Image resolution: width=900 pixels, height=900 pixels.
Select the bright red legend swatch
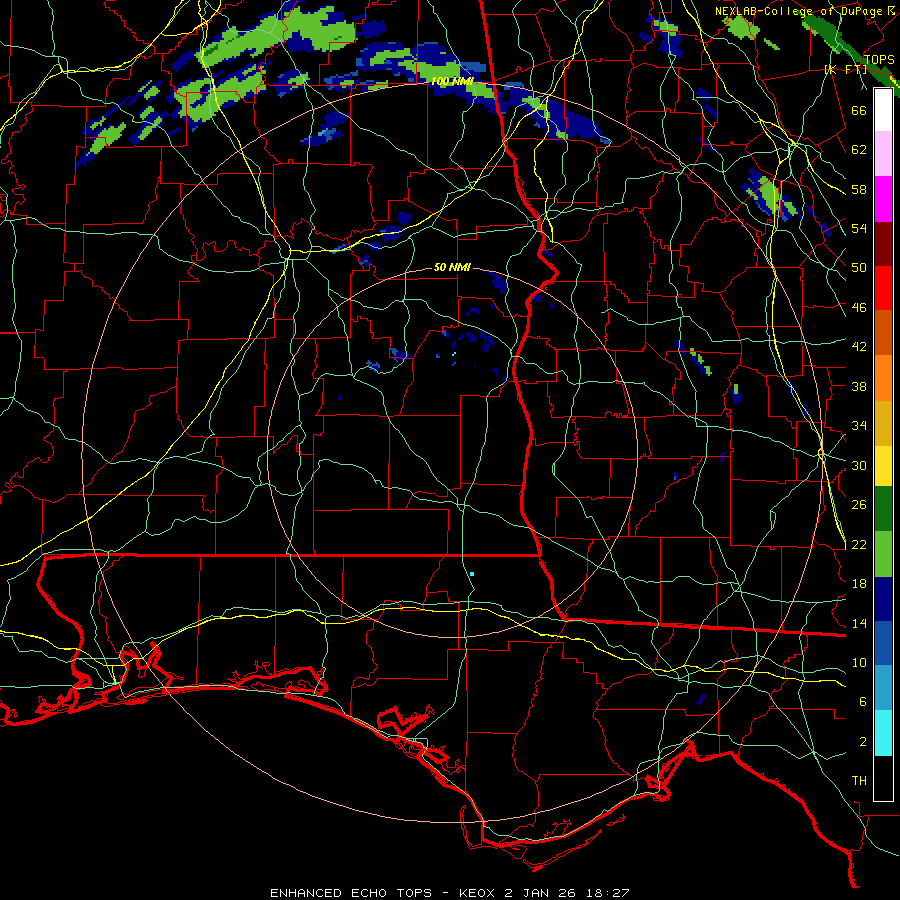click(883, 288)
